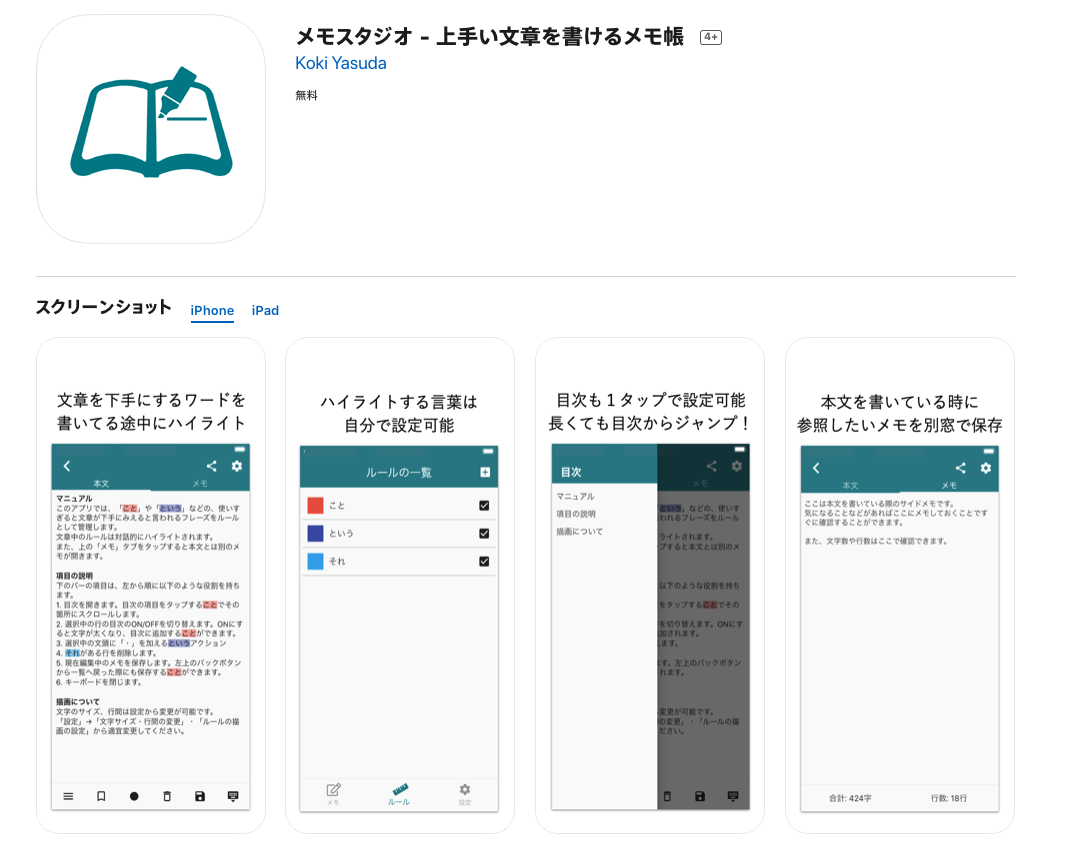Tap trash icon in first screenshot toolbar

pyautogui.click(x=167, y=796)
